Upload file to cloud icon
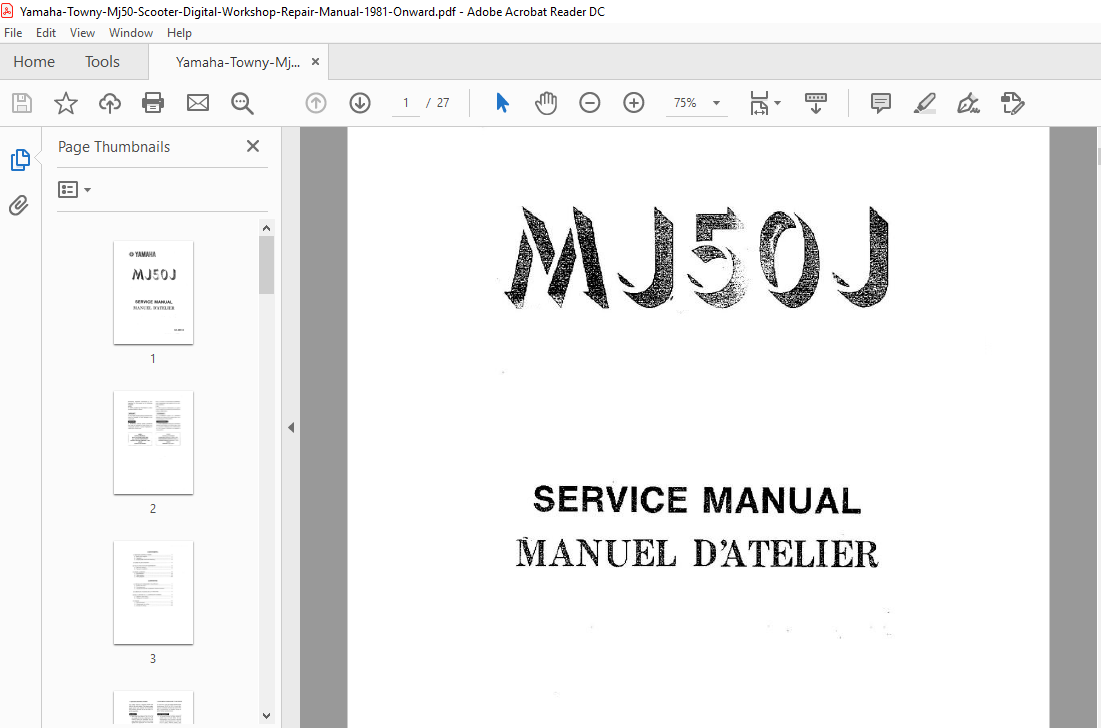Viewport: 1101px width, 728px height. click(110, 103)
